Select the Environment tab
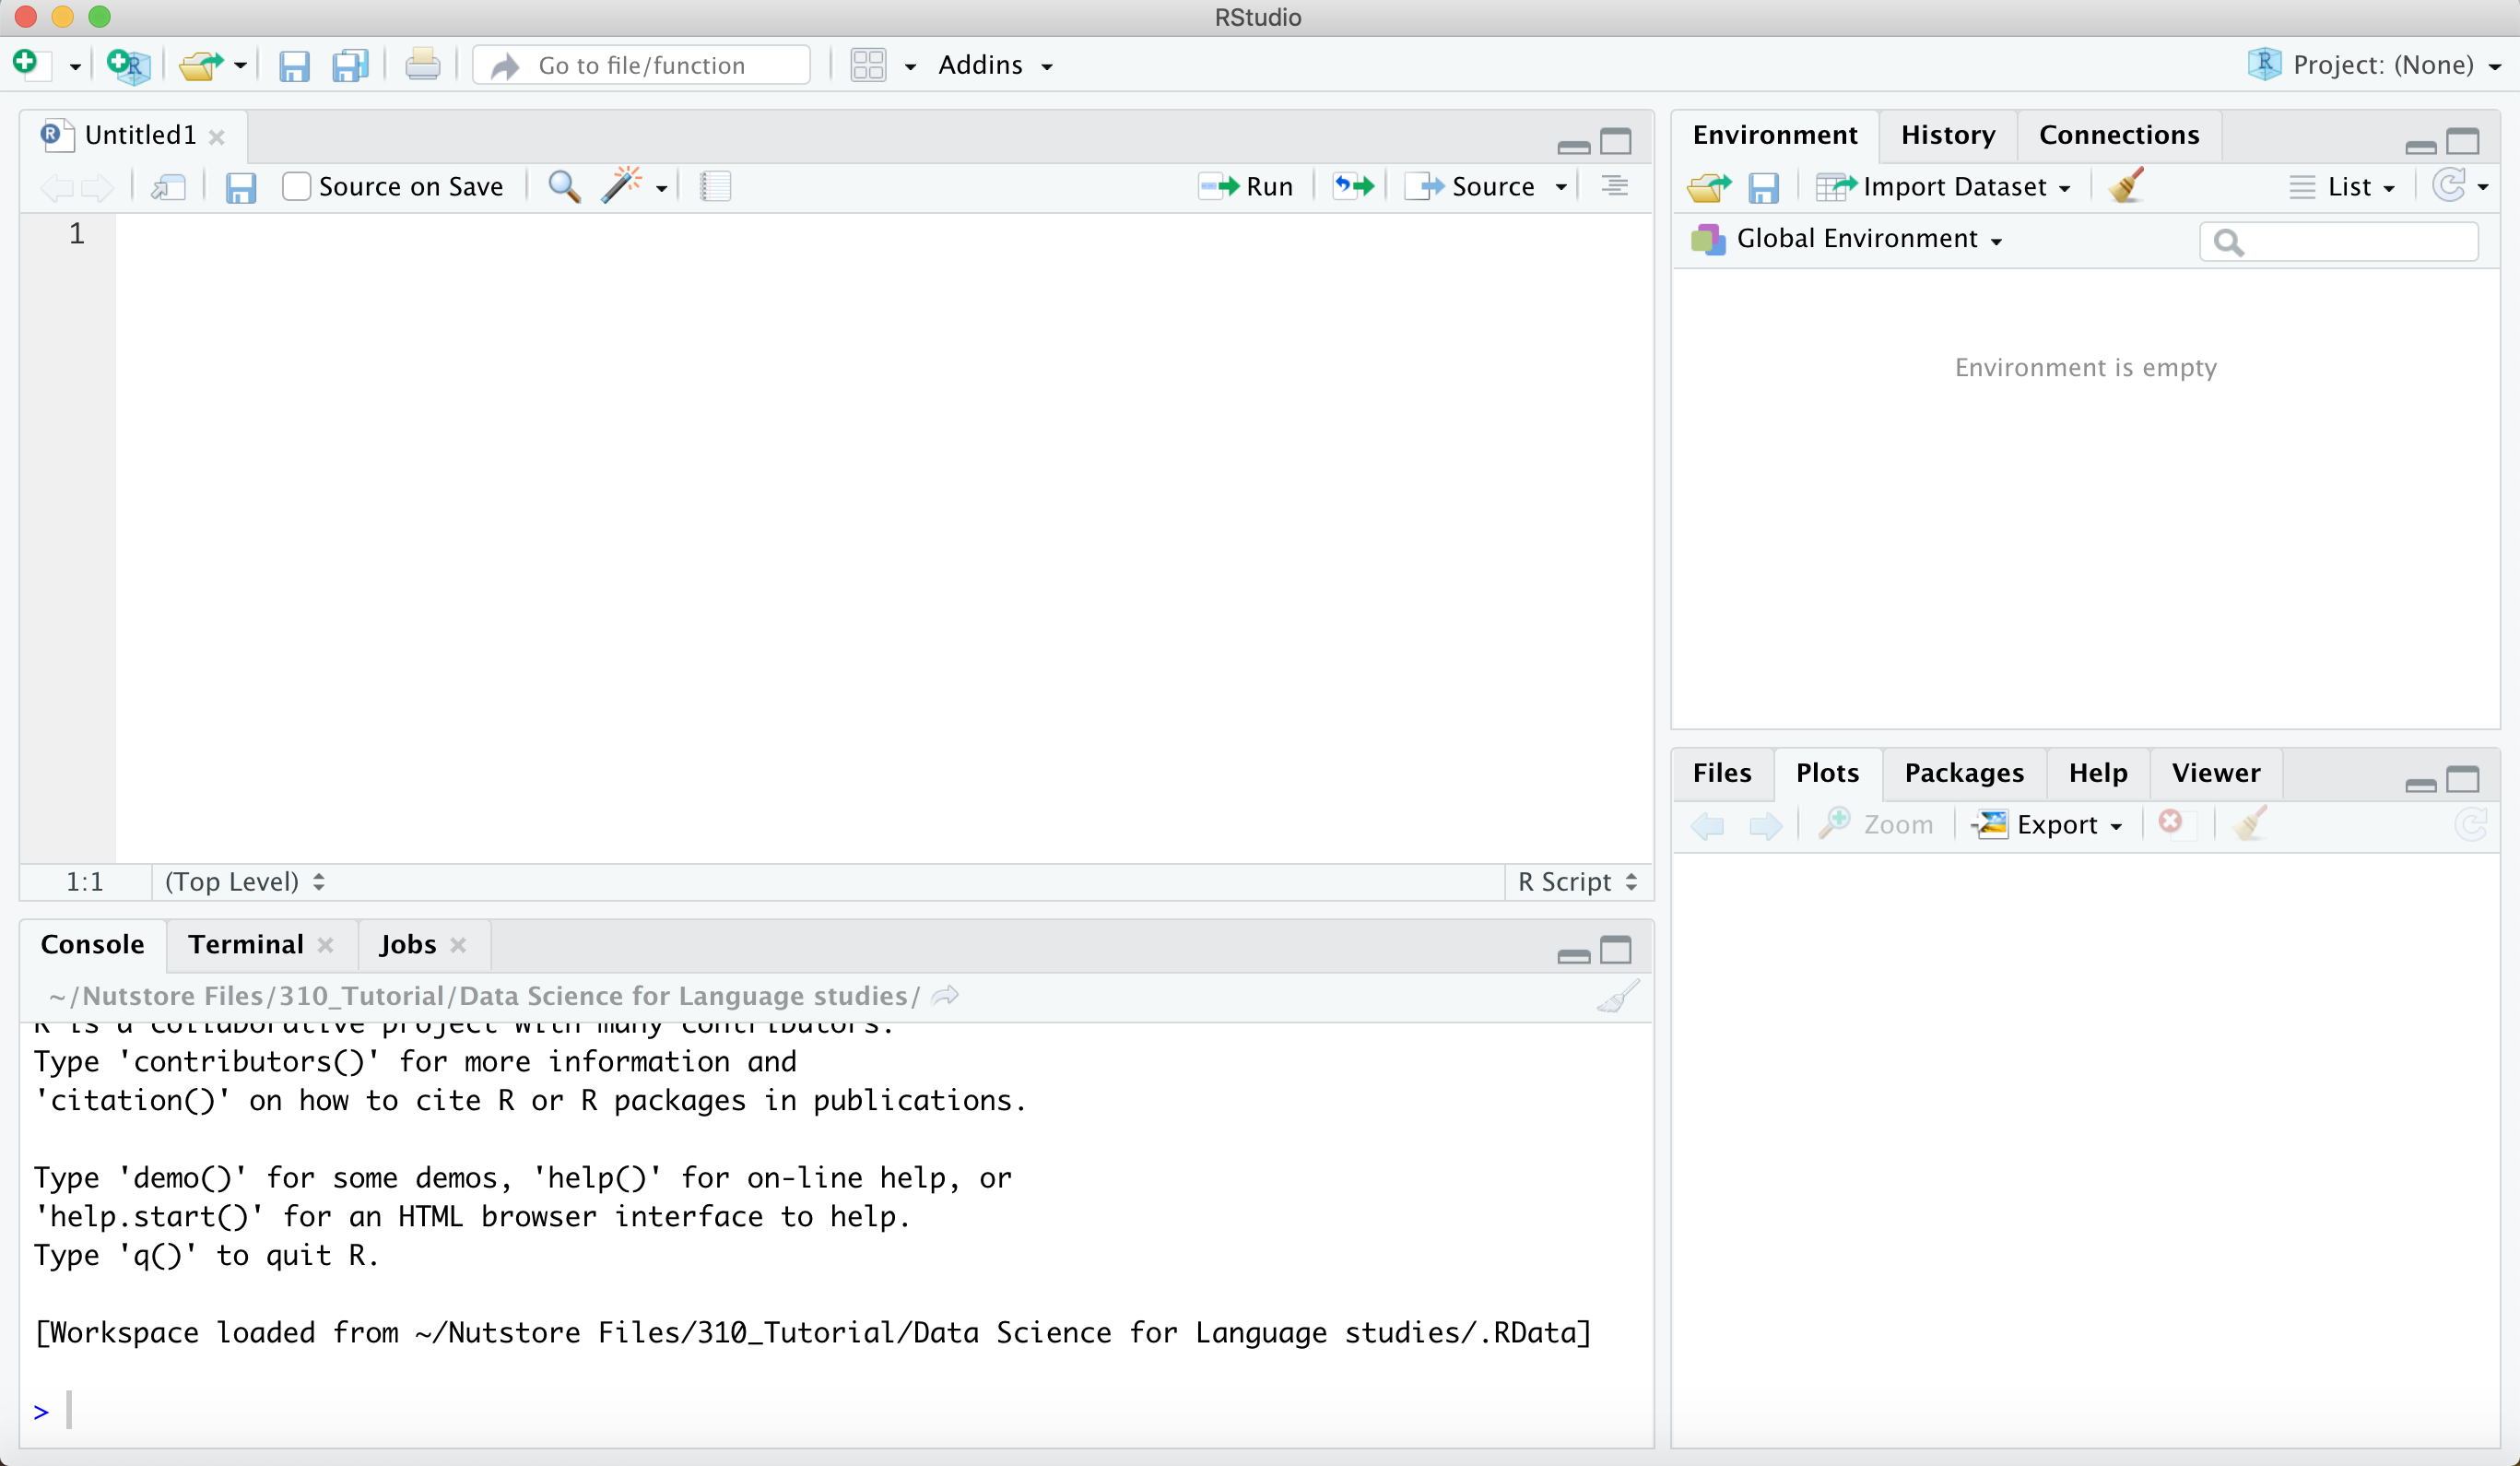The image size is (2520, 1466). pos(1775,135)
